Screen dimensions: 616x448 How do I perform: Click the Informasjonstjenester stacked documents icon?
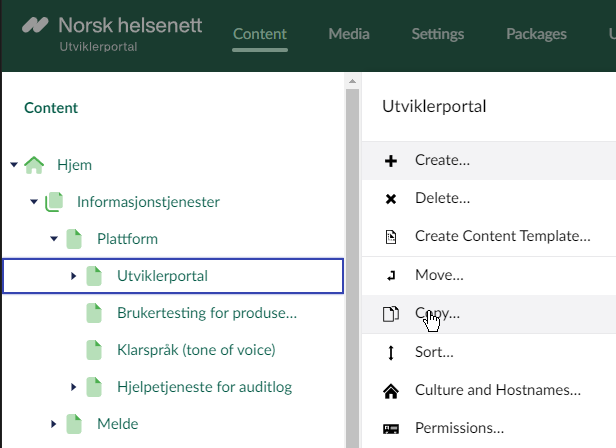coord(54,202)
